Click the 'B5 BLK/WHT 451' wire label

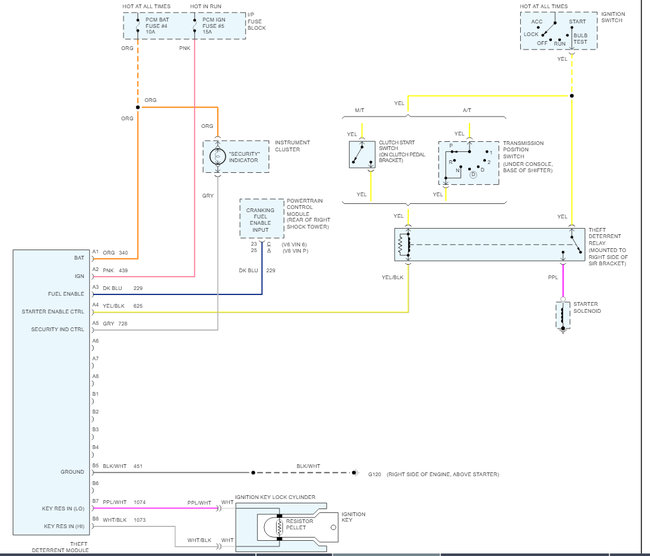[117, 466]
